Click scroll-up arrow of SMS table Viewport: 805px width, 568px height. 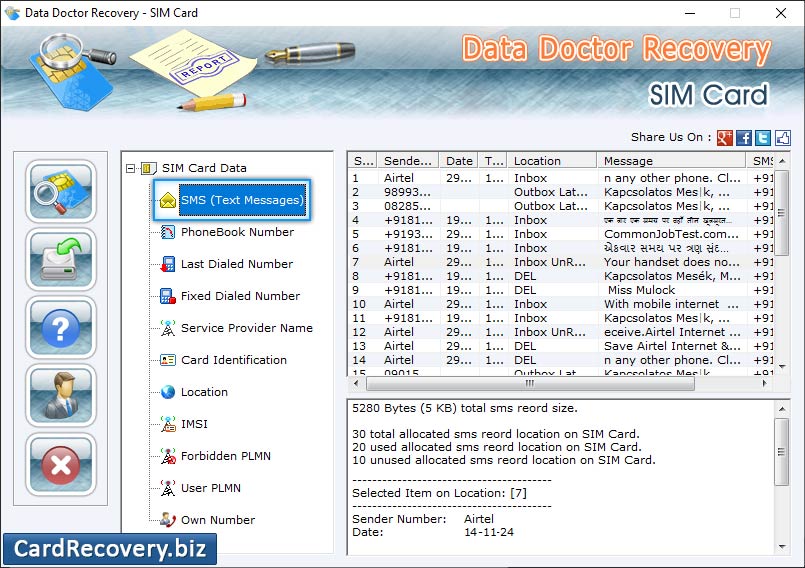(x=782, y=161)
